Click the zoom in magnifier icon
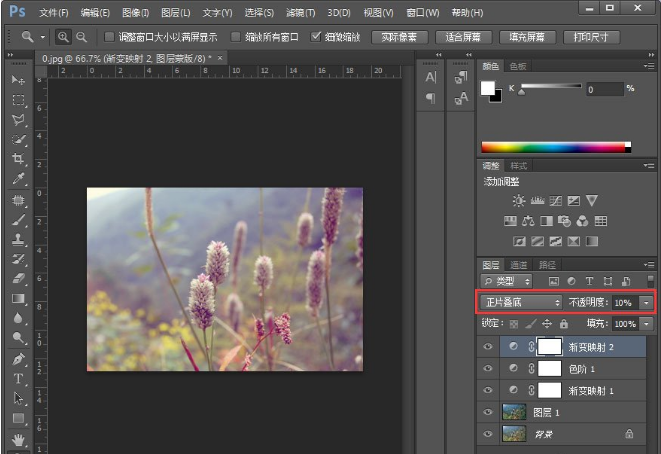 pyautogui.click(x=64, y=37)
